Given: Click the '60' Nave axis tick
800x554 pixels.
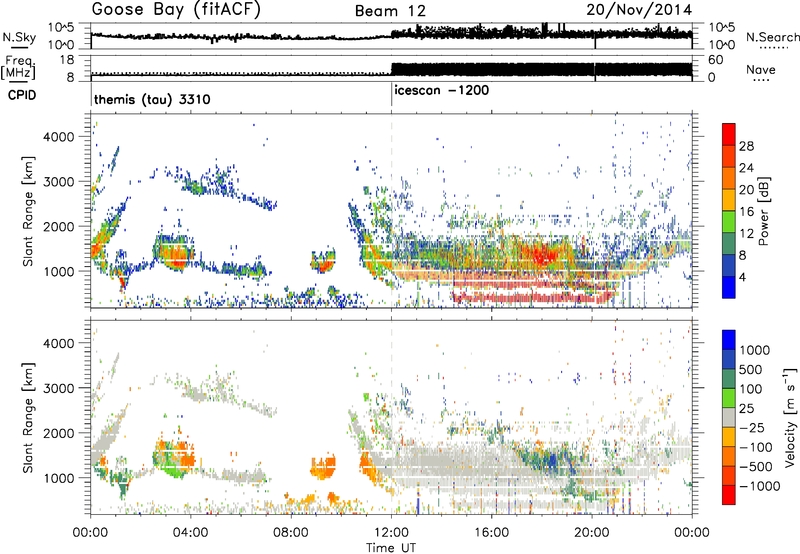Looking at the screenshot, I should (715, 60).
